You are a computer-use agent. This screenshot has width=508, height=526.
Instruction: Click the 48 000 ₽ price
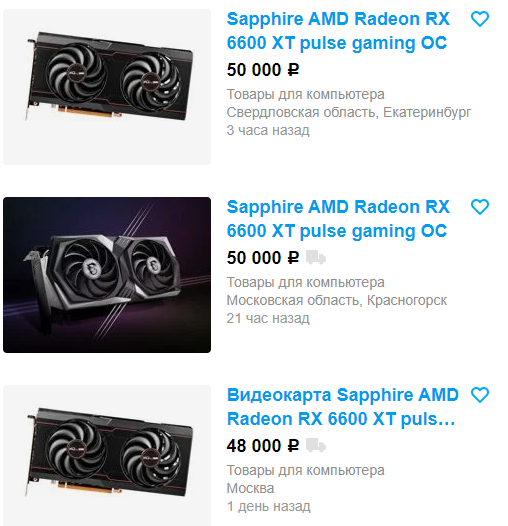point(263,446)
